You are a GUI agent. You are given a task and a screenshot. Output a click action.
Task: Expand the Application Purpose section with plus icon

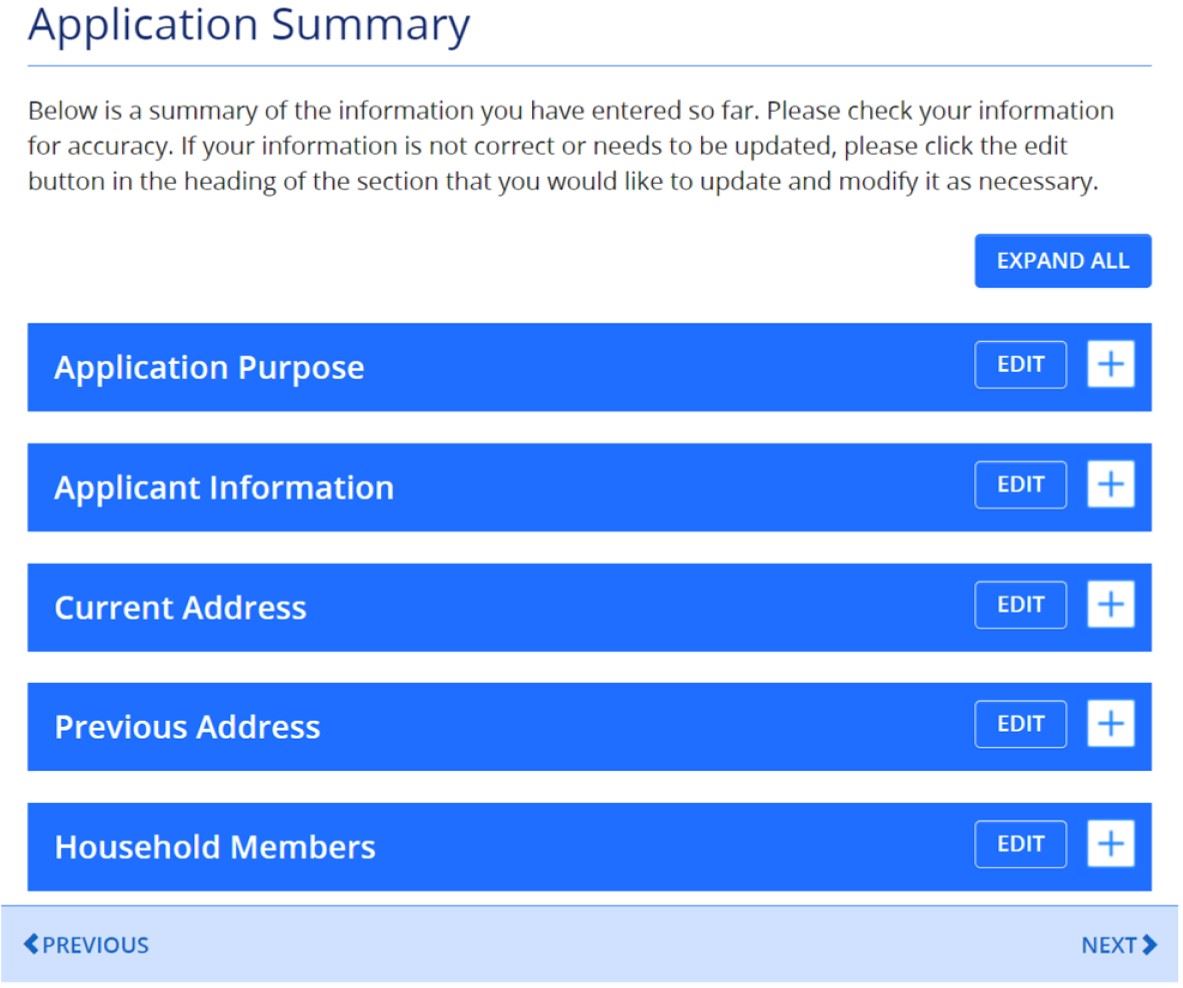[x=1111, y=365]
